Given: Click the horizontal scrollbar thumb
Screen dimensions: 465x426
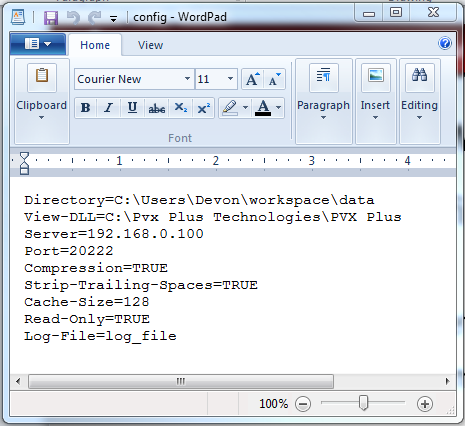Looking at the screenshot, I should tap(181, 381).
